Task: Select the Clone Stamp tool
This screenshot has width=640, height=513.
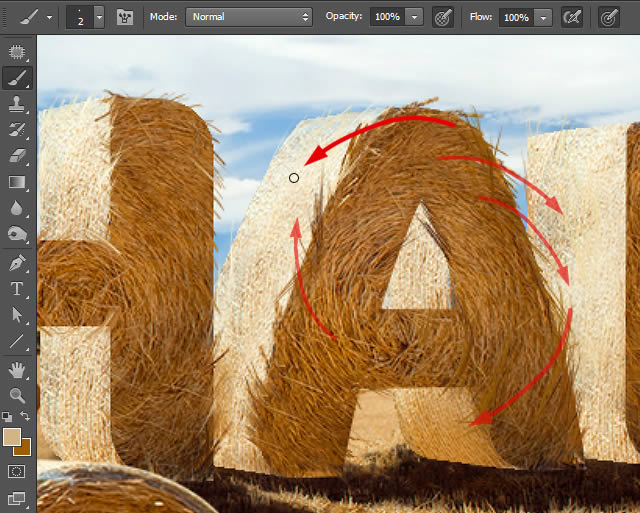Action: (x=17, y=104)
